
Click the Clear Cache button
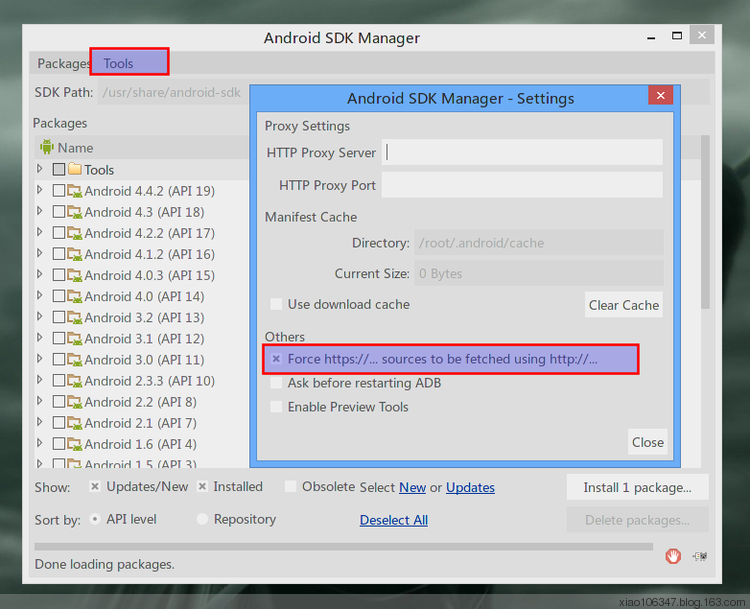(x=624, y=305)
